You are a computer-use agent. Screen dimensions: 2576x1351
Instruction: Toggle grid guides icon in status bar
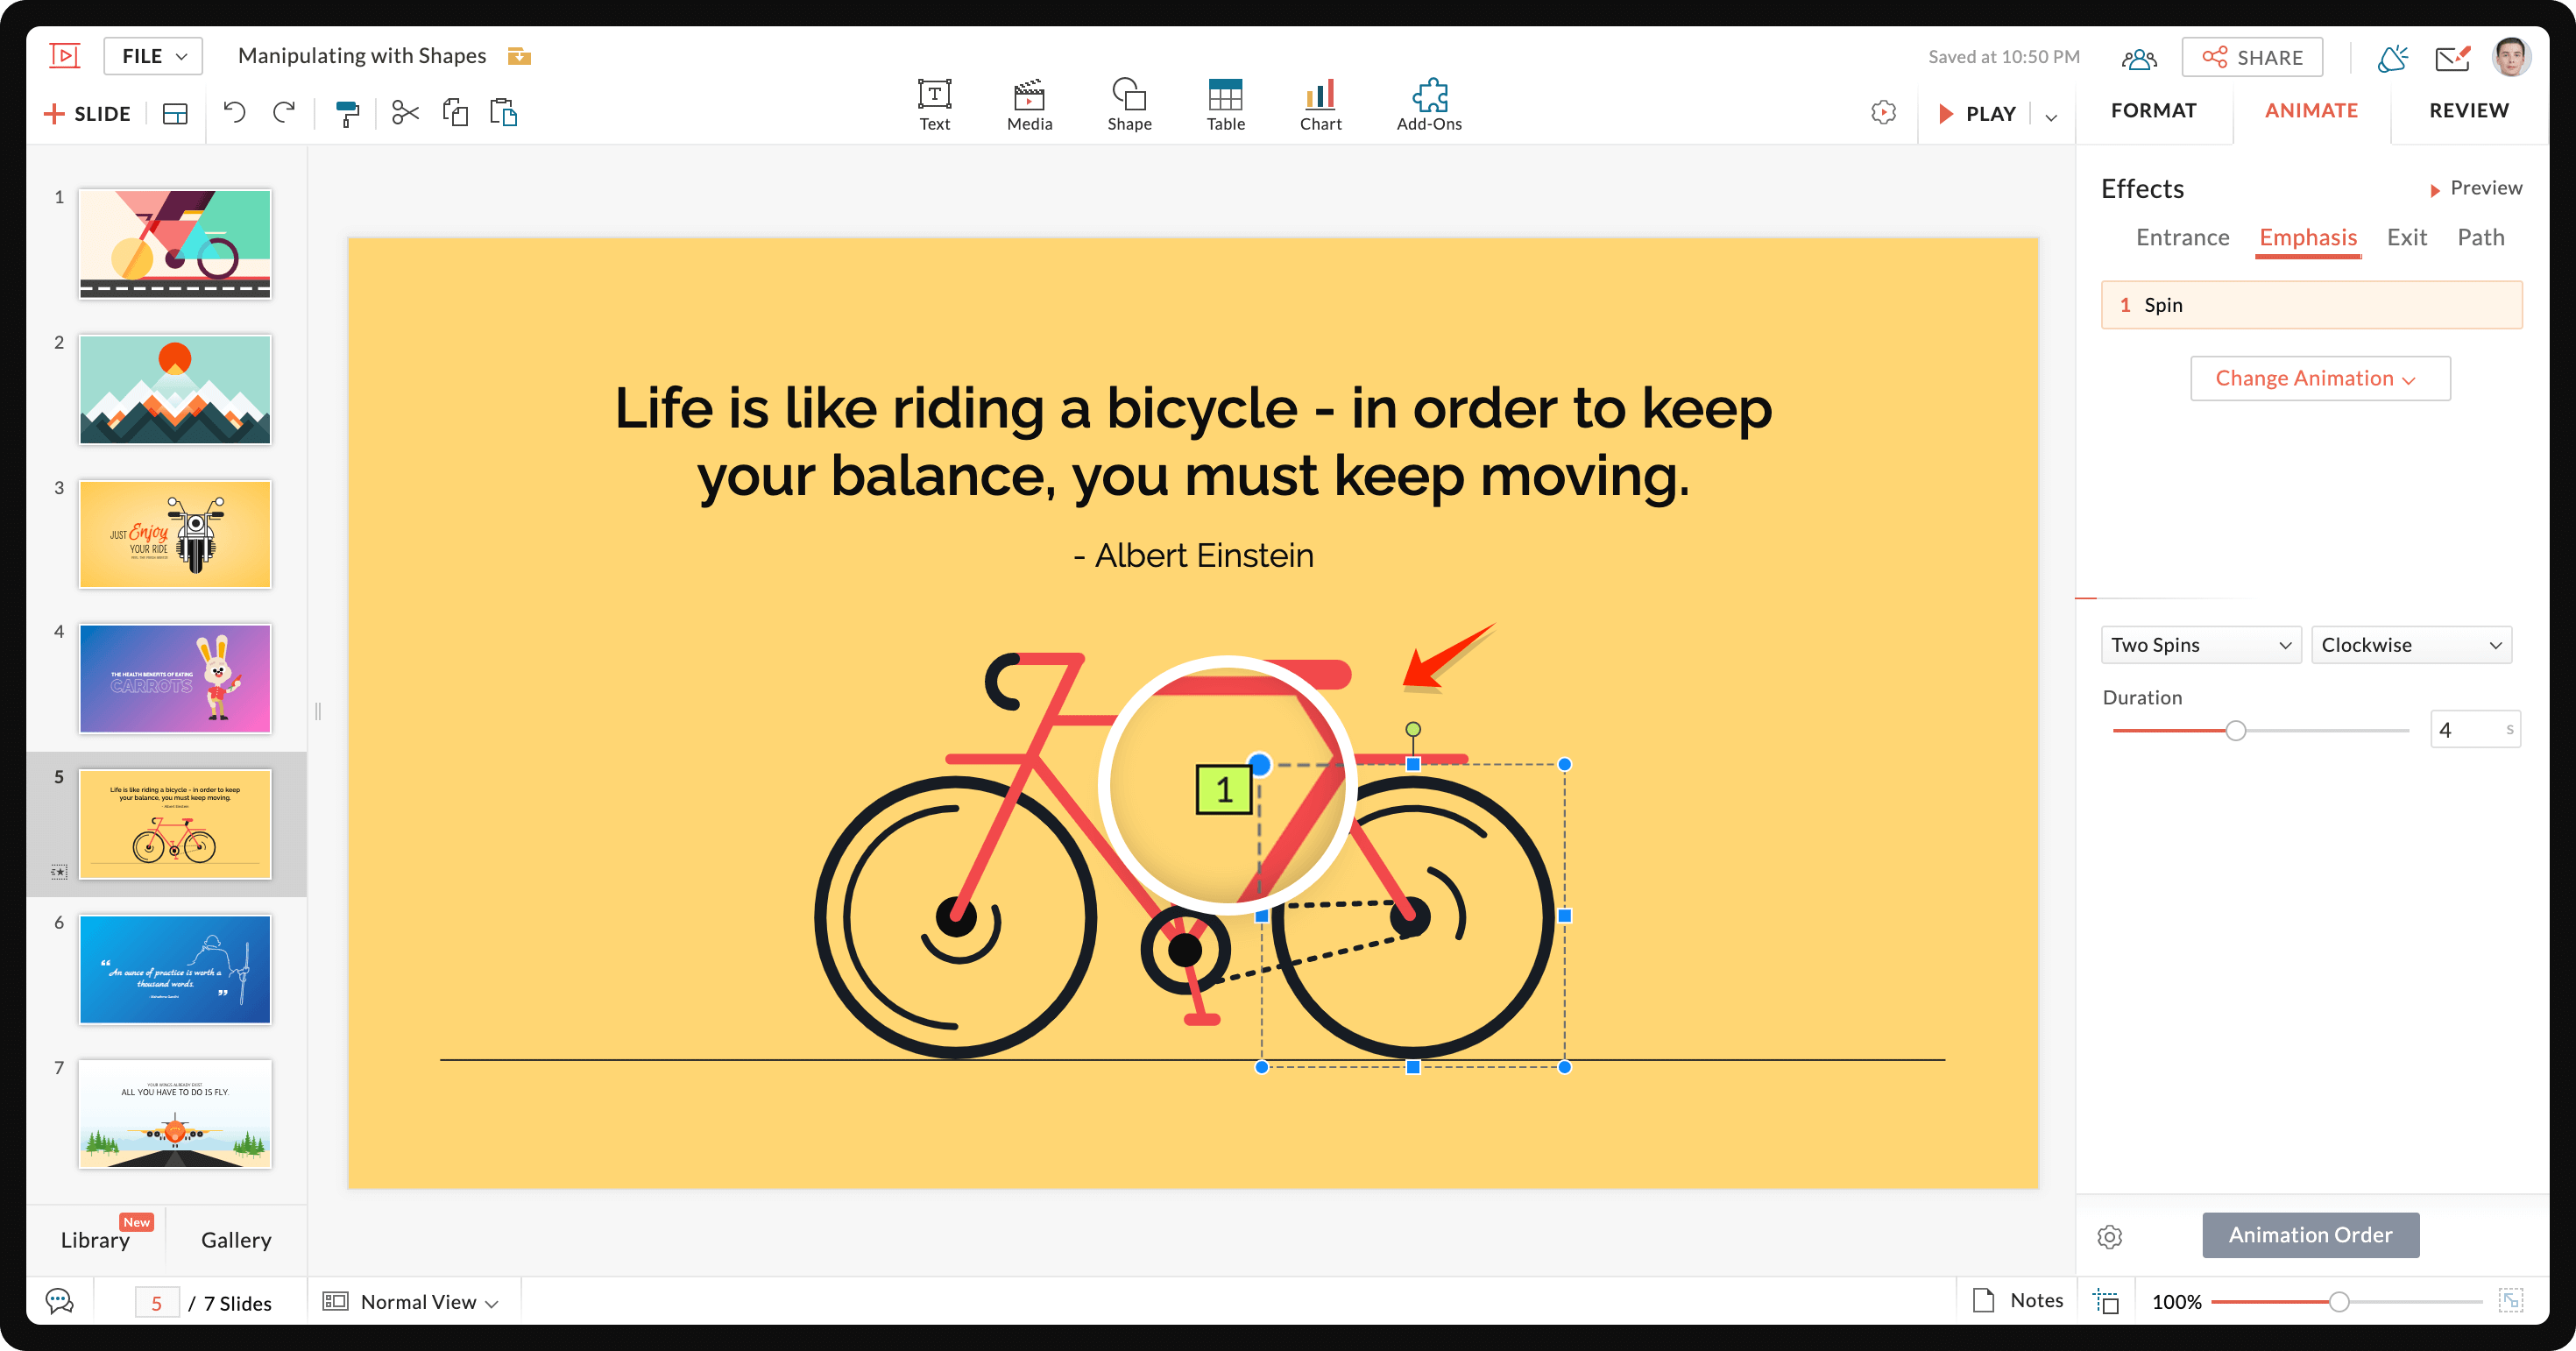pos(2106,1301)
